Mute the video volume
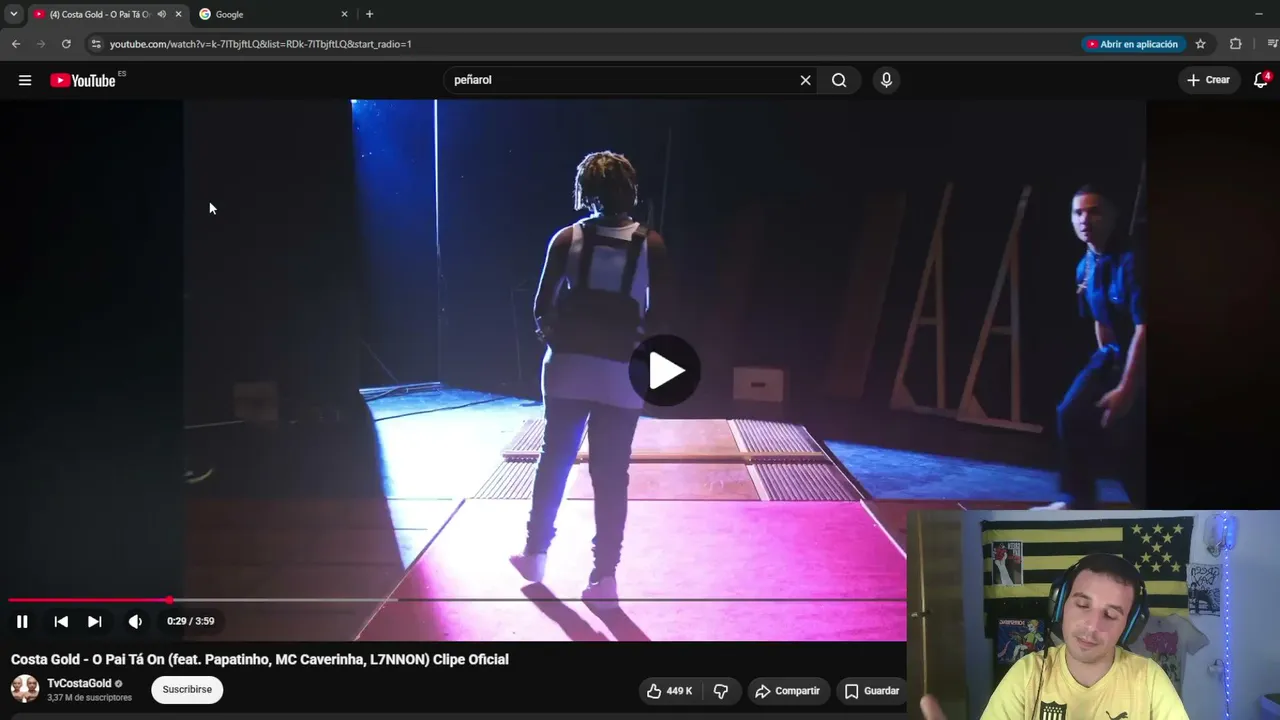1280x720 pixels. [x=135, y=621]
